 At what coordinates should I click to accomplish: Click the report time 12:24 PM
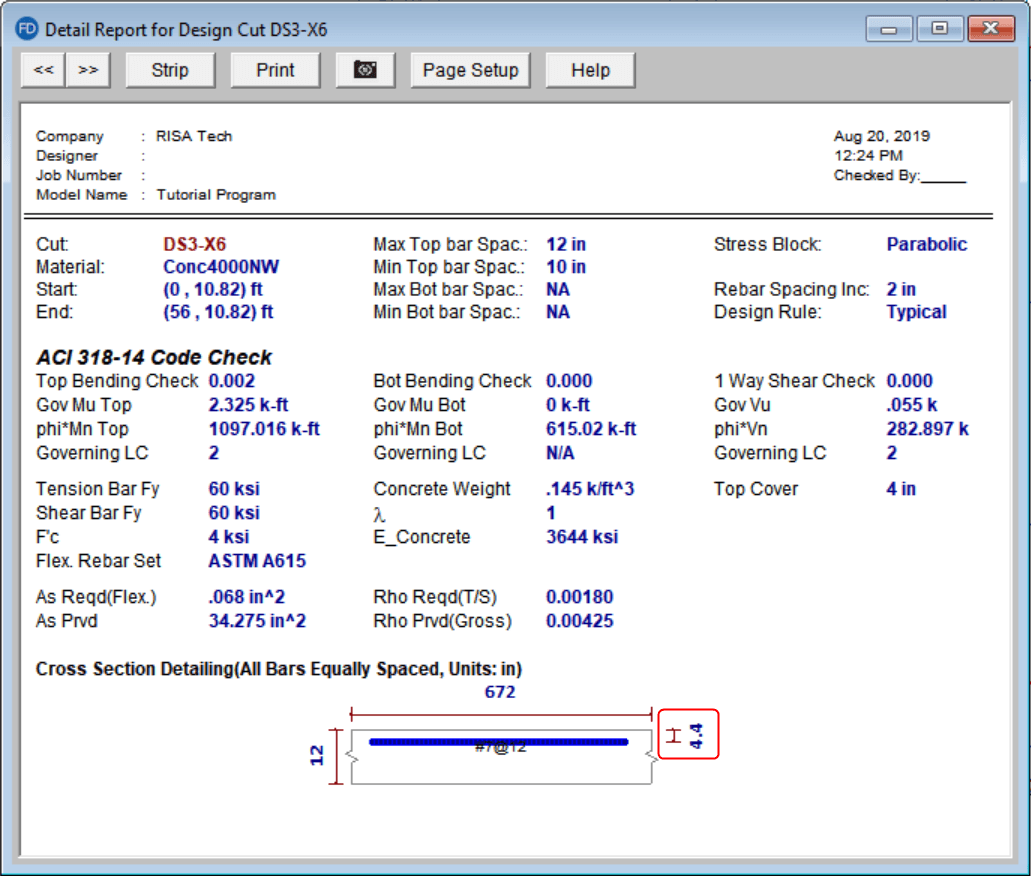click(x=868, y=156)
